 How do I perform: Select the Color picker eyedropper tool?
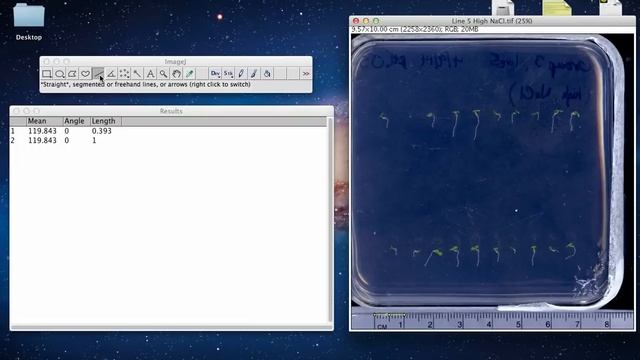coord(189,73)
